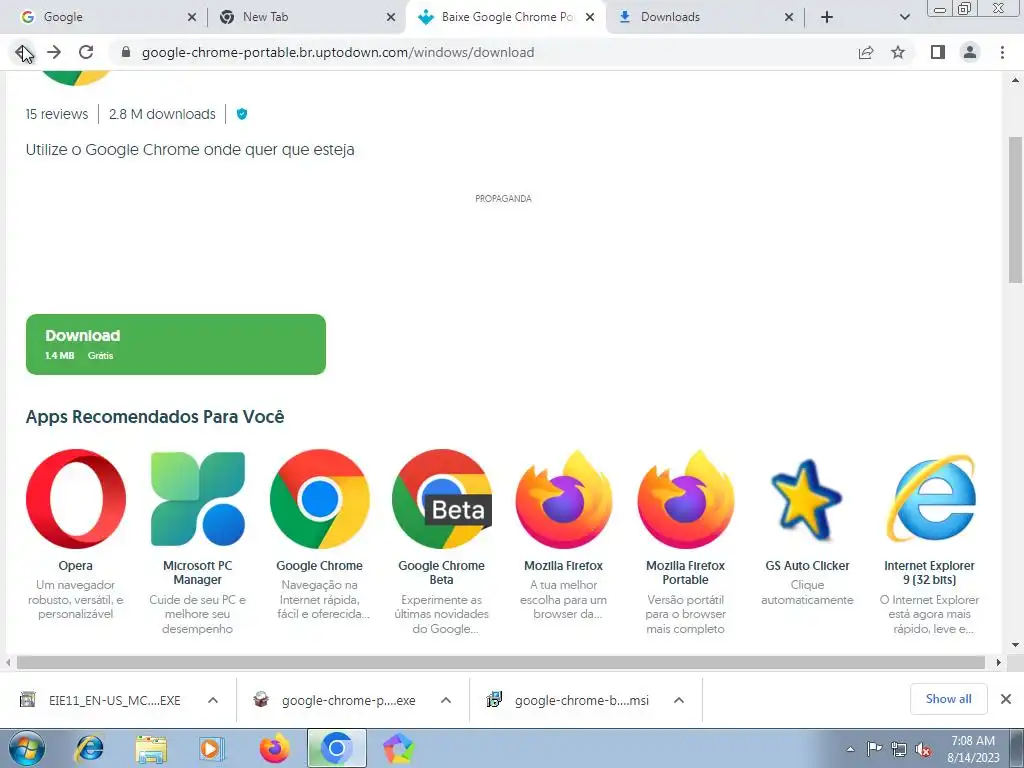Open the colorful pentagon taskbar app

(x=398, y=748)
